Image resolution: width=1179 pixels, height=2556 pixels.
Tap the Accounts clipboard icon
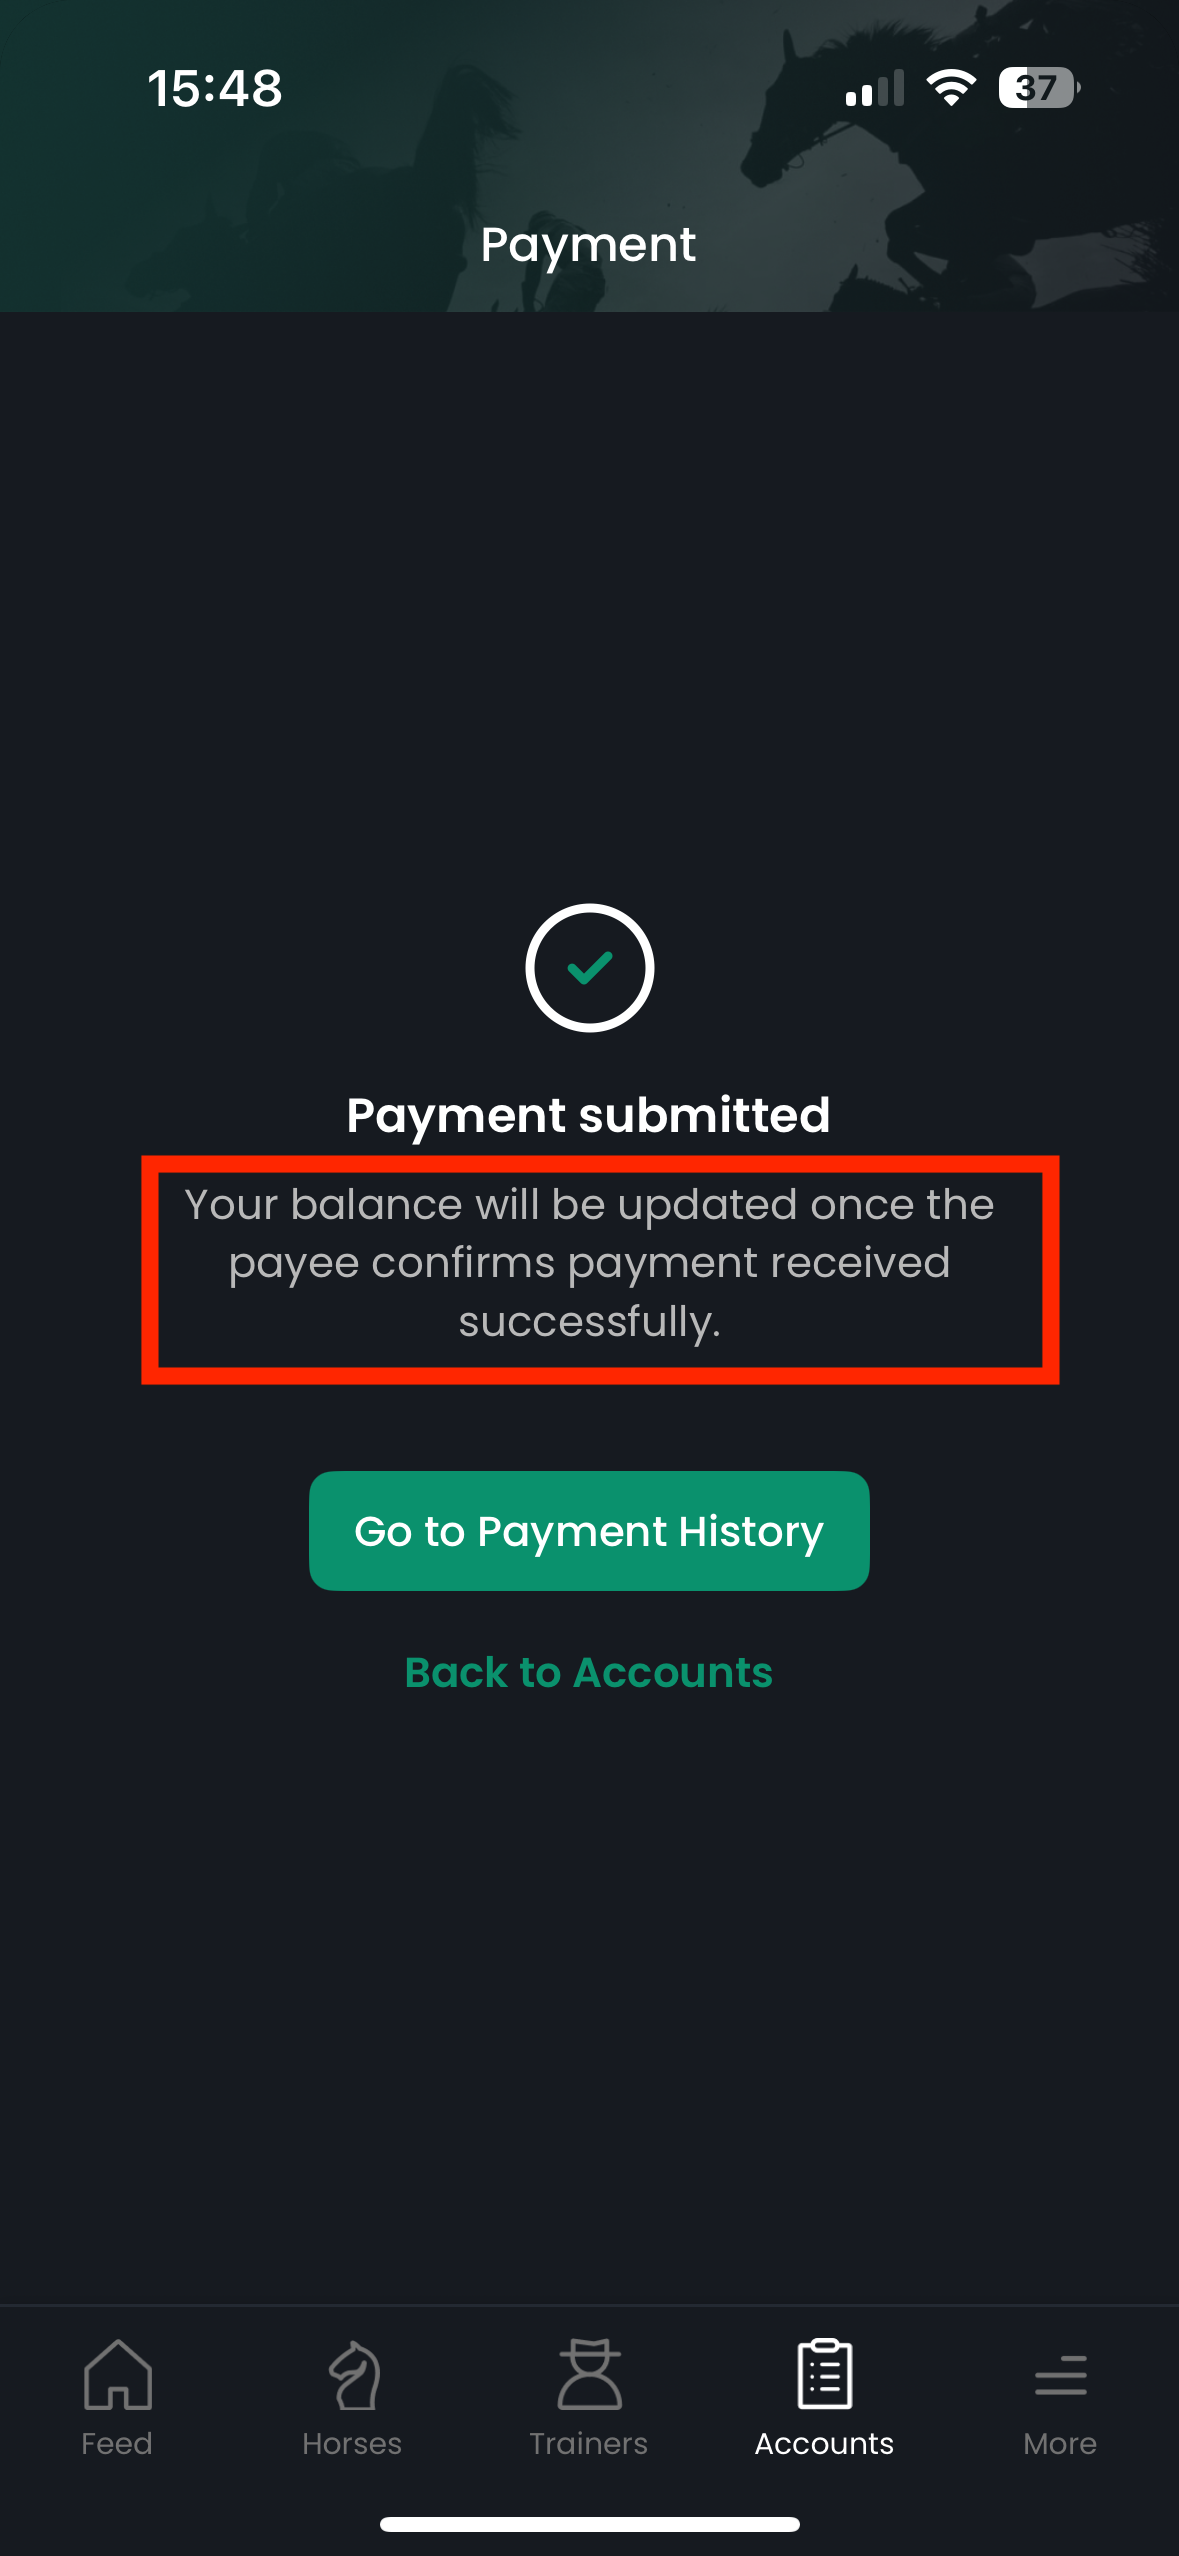point(825,2374)
